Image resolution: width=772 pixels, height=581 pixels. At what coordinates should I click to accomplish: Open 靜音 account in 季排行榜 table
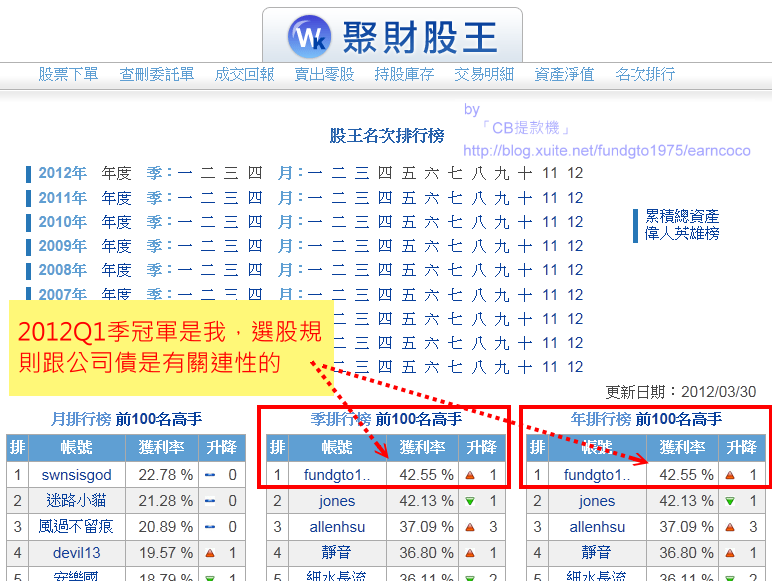pos(337,553)
